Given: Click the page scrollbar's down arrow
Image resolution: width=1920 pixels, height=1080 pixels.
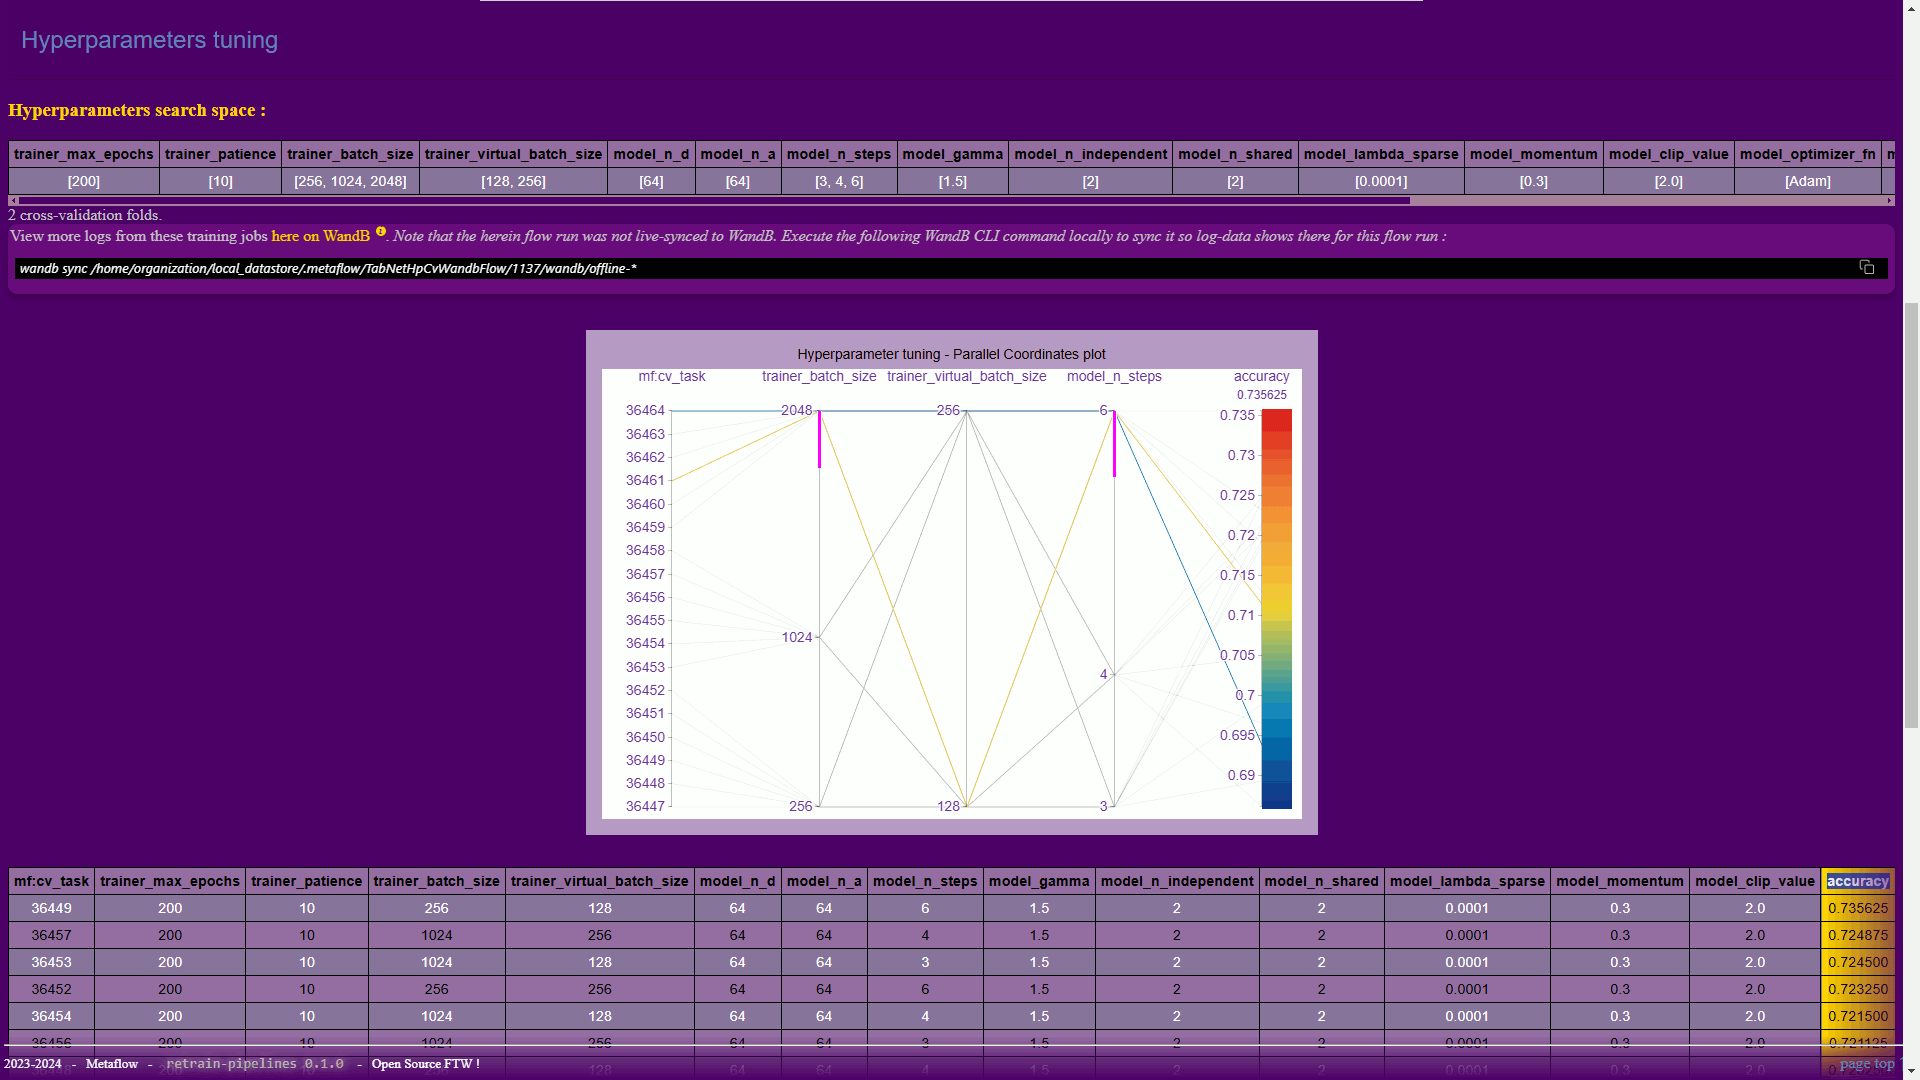Looking at the screenshot, I should [1911, 1072].
